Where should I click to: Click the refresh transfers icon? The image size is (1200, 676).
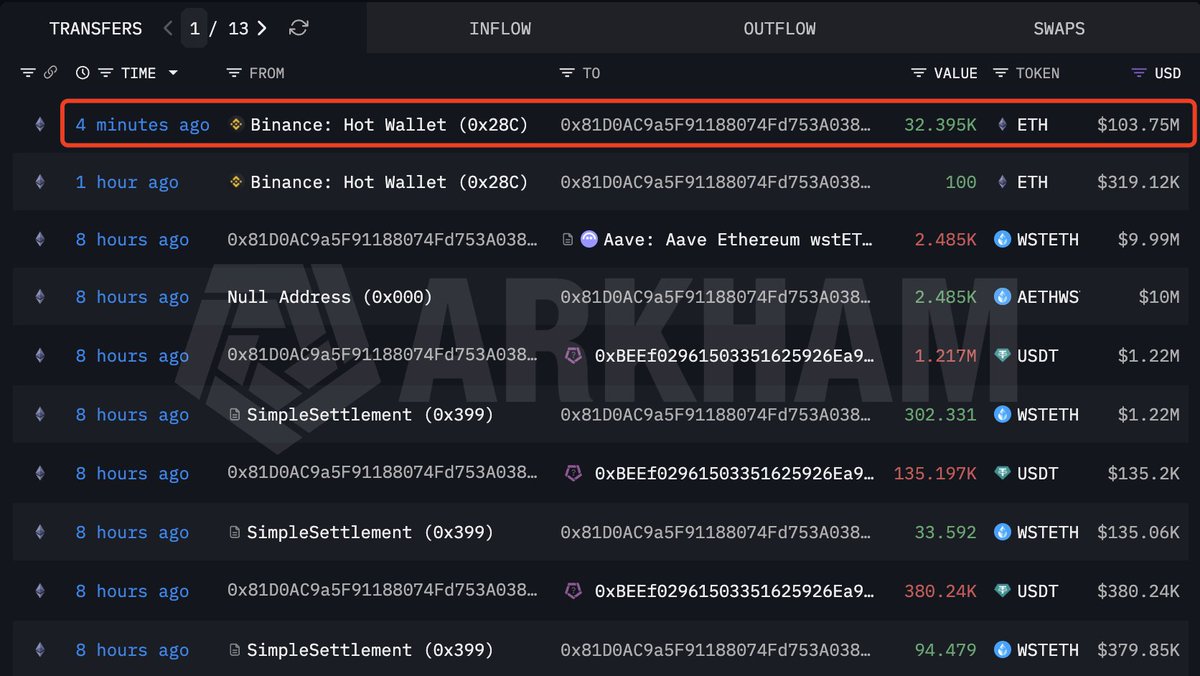(x=298, y=28)
